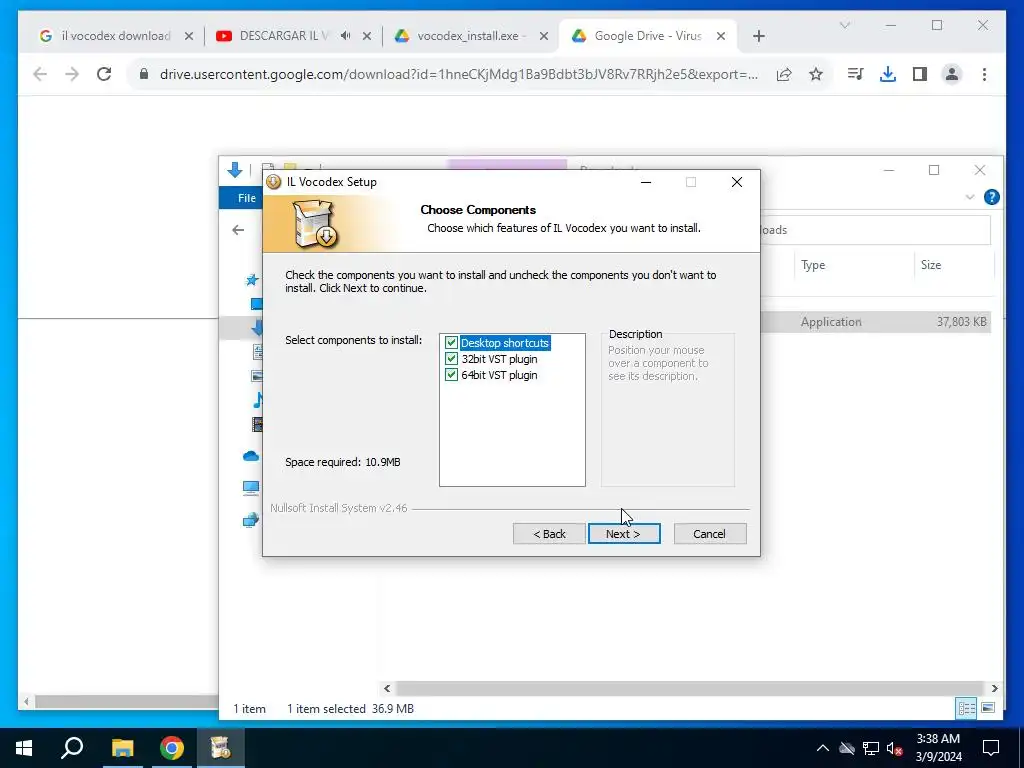1024x768 pixels.
Task: Click the address bar URL
Action: coord(458,74)
